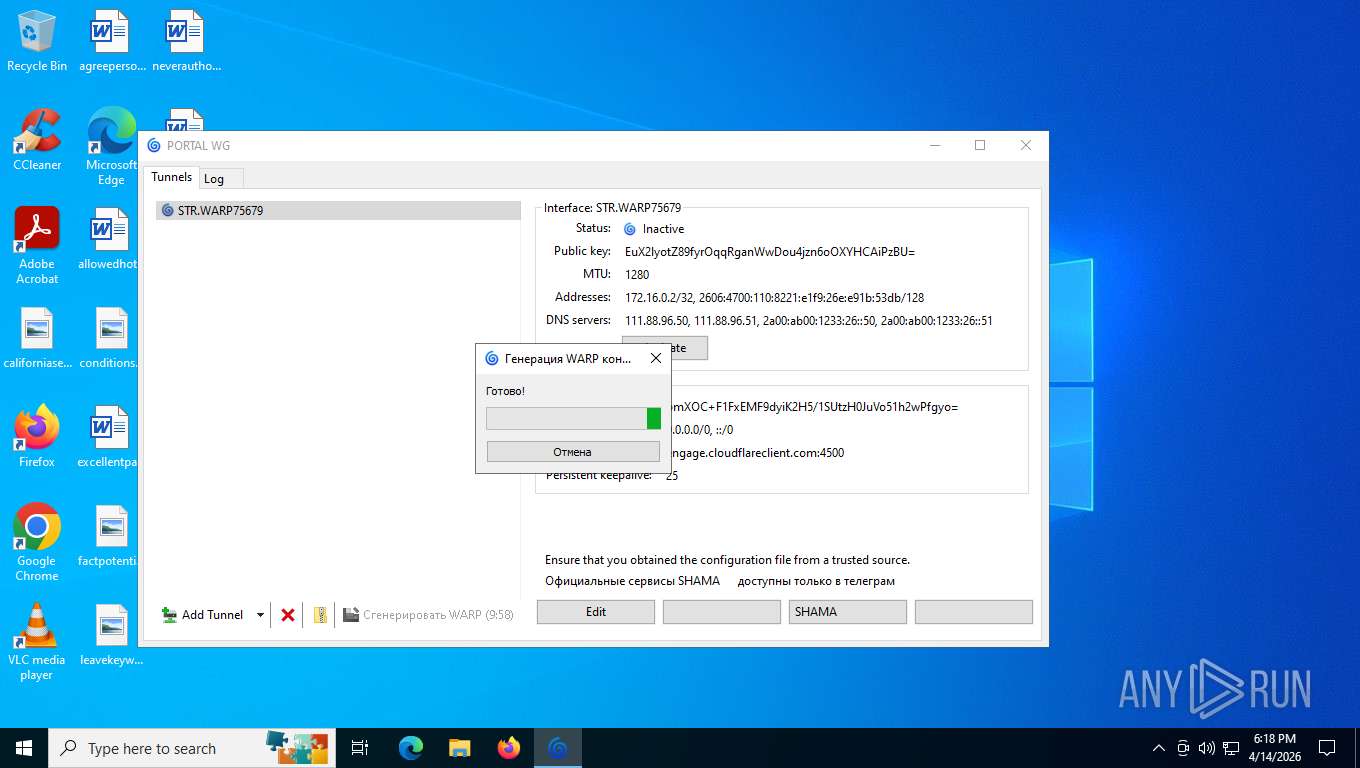1360x768 pixels.
Task: Click the Готово! label in dialog
Action: point(505,391)
